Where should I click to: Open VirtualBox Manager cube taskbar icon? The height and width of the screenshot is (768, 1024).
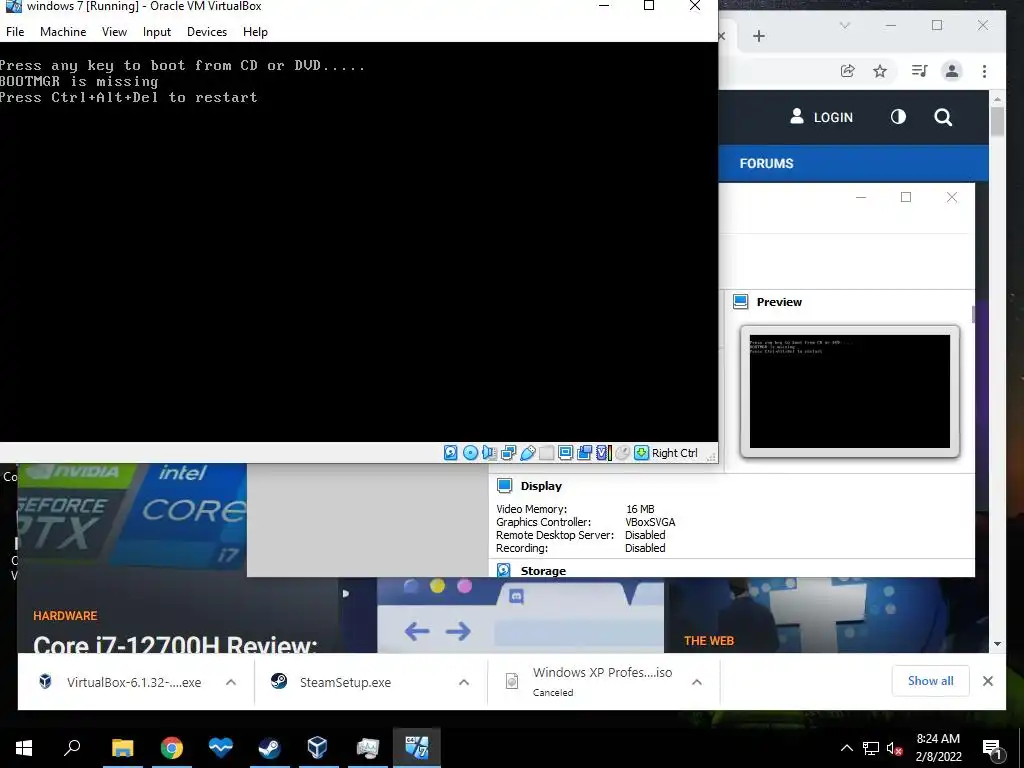(x=317, y=747)
